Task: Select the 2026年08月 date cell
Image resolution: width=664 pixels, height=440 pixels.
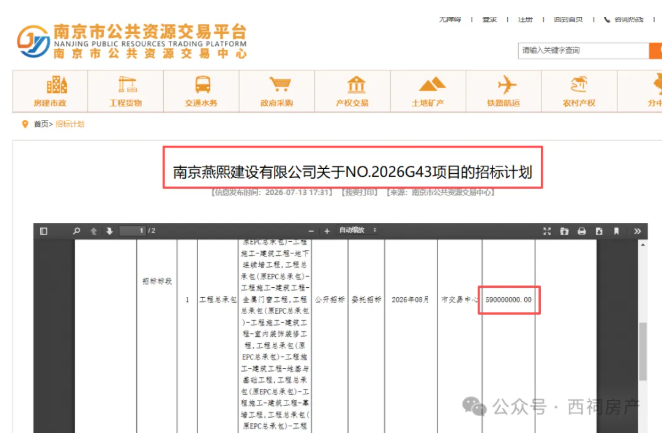Action: [410, 300]
